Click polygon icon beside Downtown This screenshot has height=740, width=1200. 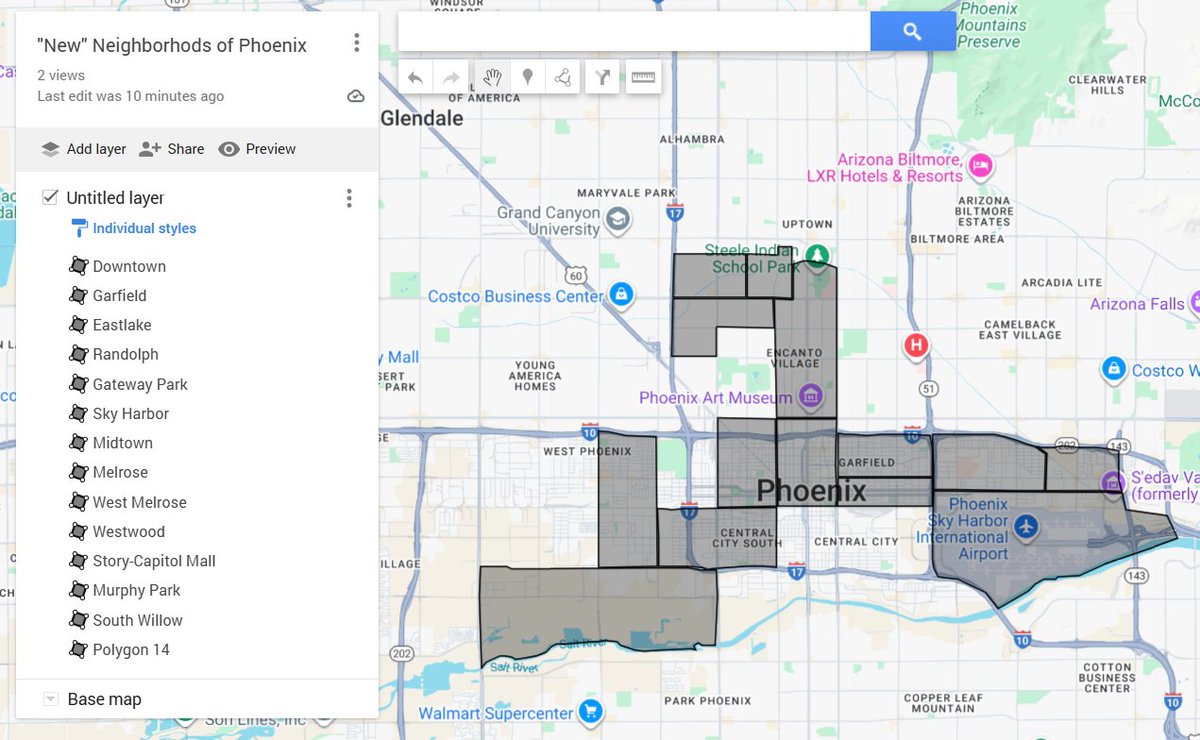click(x=79, y=266)
